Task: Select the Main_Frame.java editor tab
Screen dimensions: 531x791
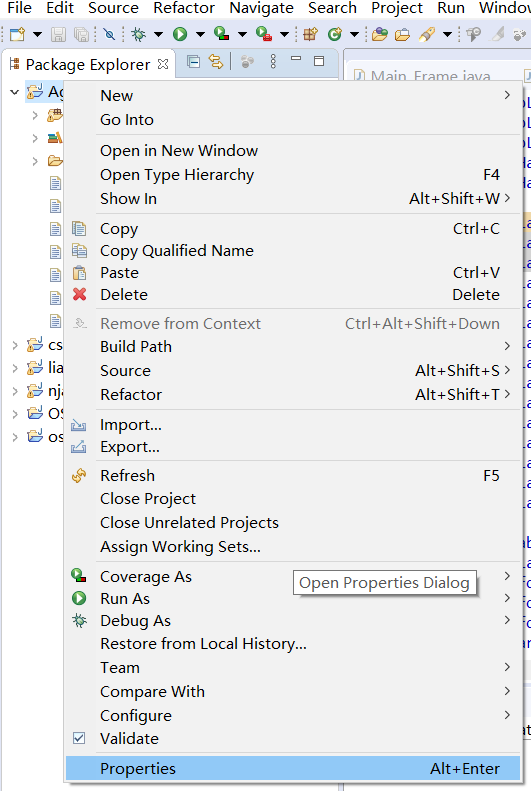Action: pos(430,76)
